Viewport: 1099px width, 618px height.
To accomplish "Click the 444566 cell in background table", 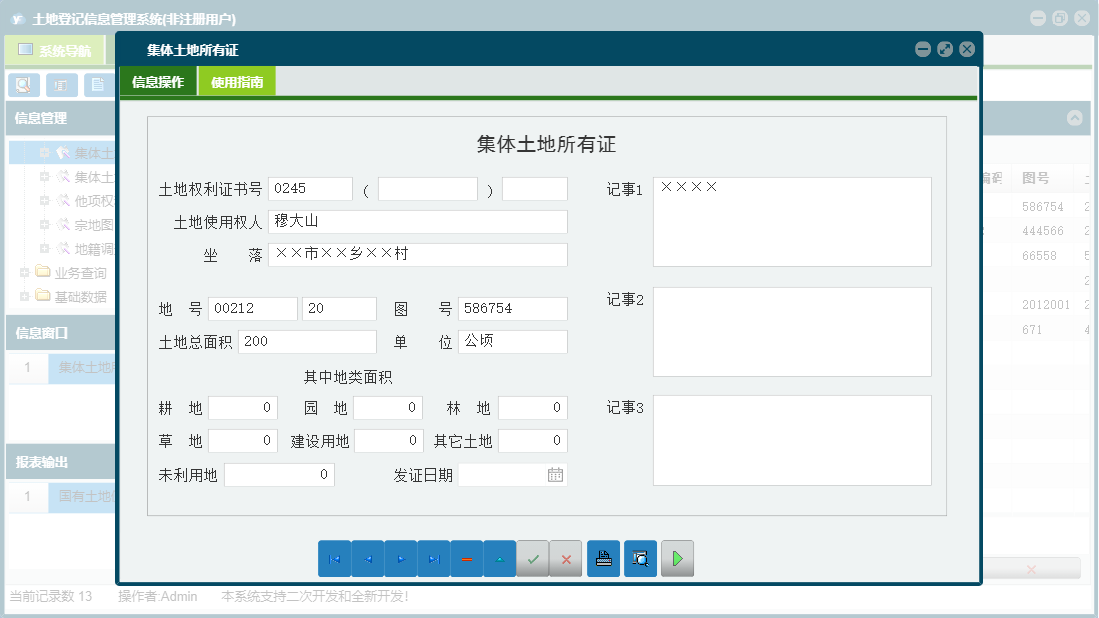I will tap(1042, 231).
